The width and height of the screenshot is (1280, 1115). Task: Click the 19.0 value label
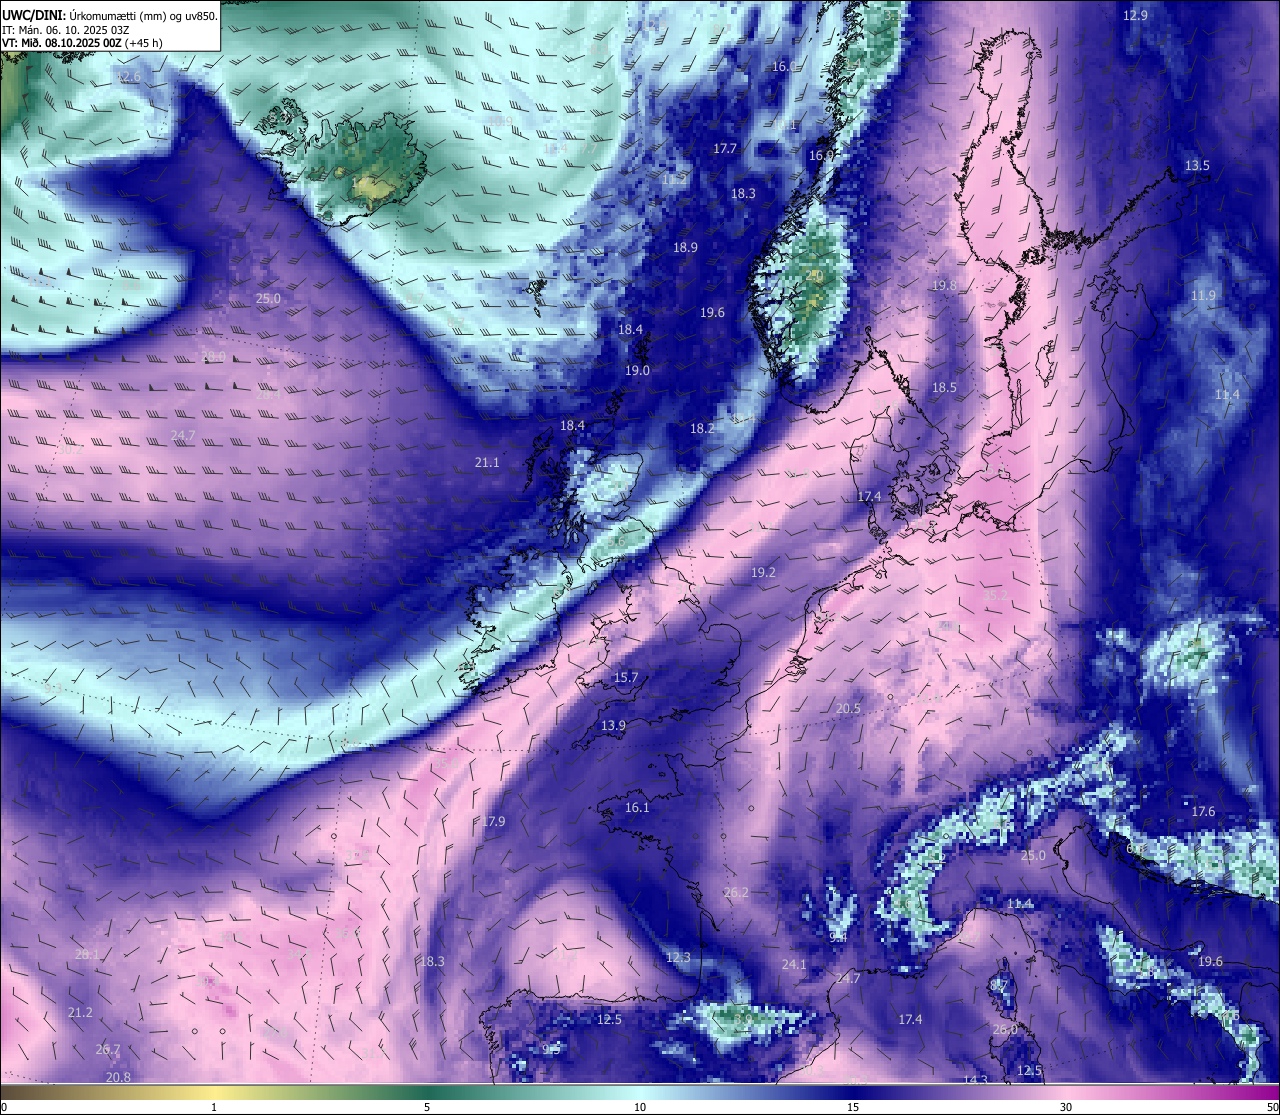637,370
